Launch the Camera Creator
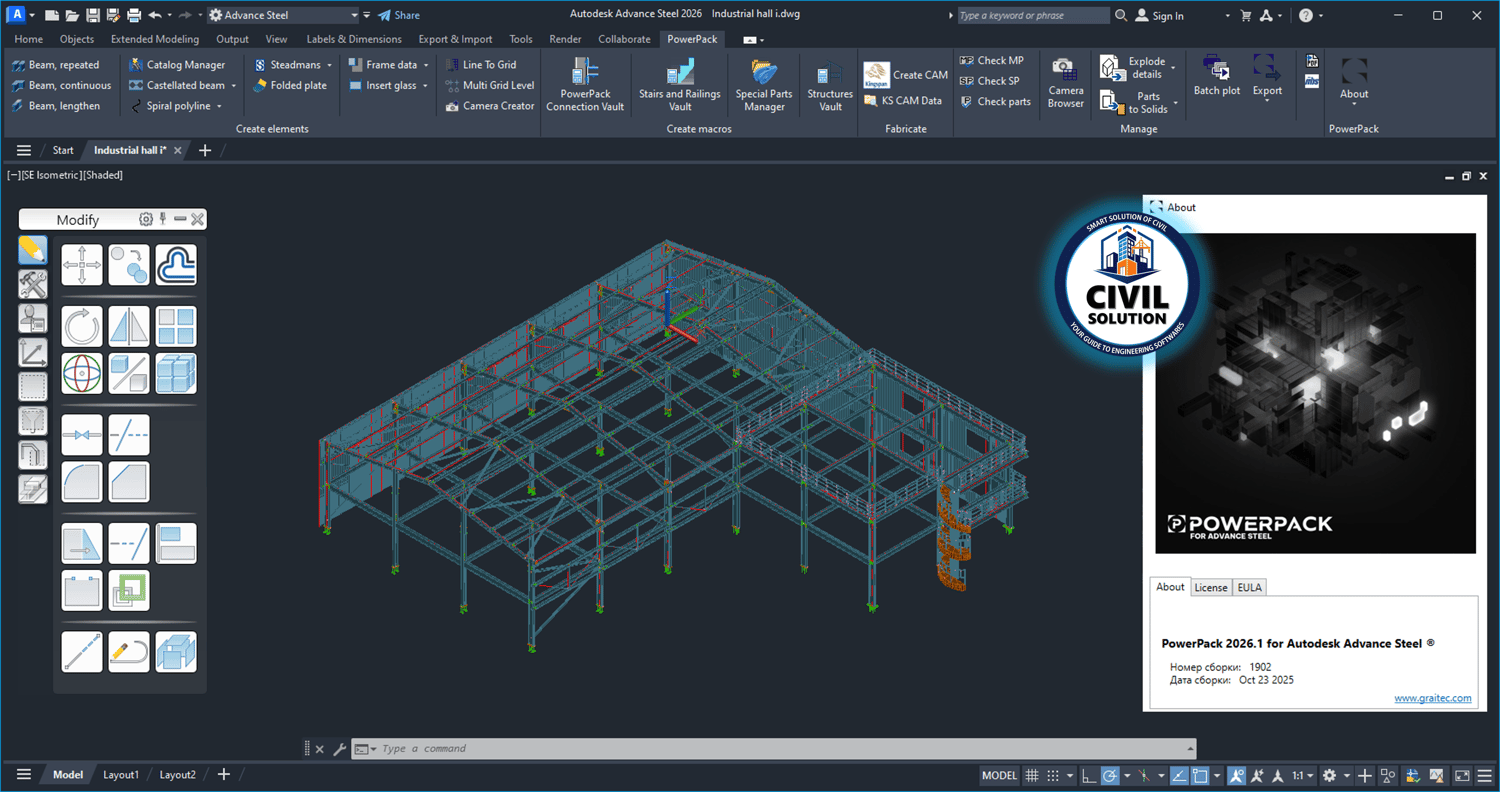Viewport: 1500px width, 792px height. click(x=490, y=106)
